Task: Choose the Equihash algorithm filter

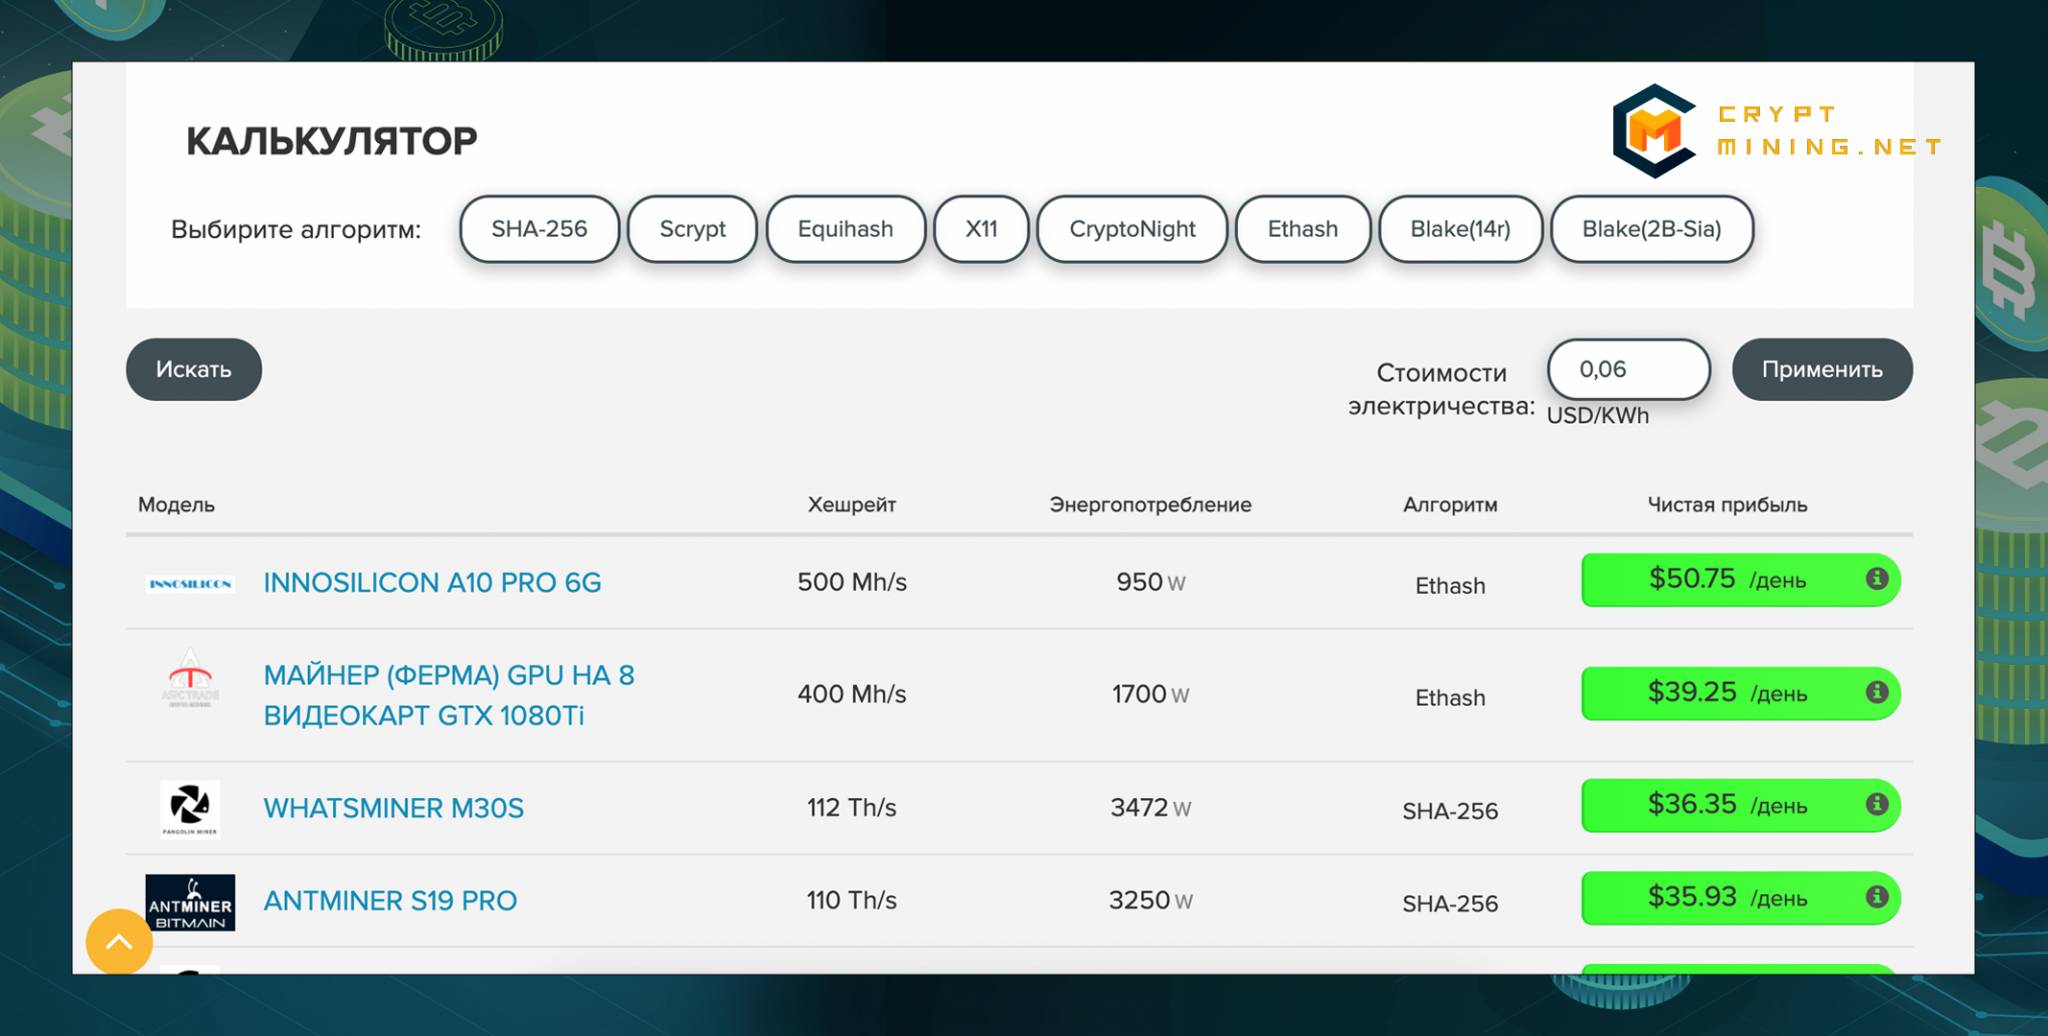Action: (x=845, y=229)
